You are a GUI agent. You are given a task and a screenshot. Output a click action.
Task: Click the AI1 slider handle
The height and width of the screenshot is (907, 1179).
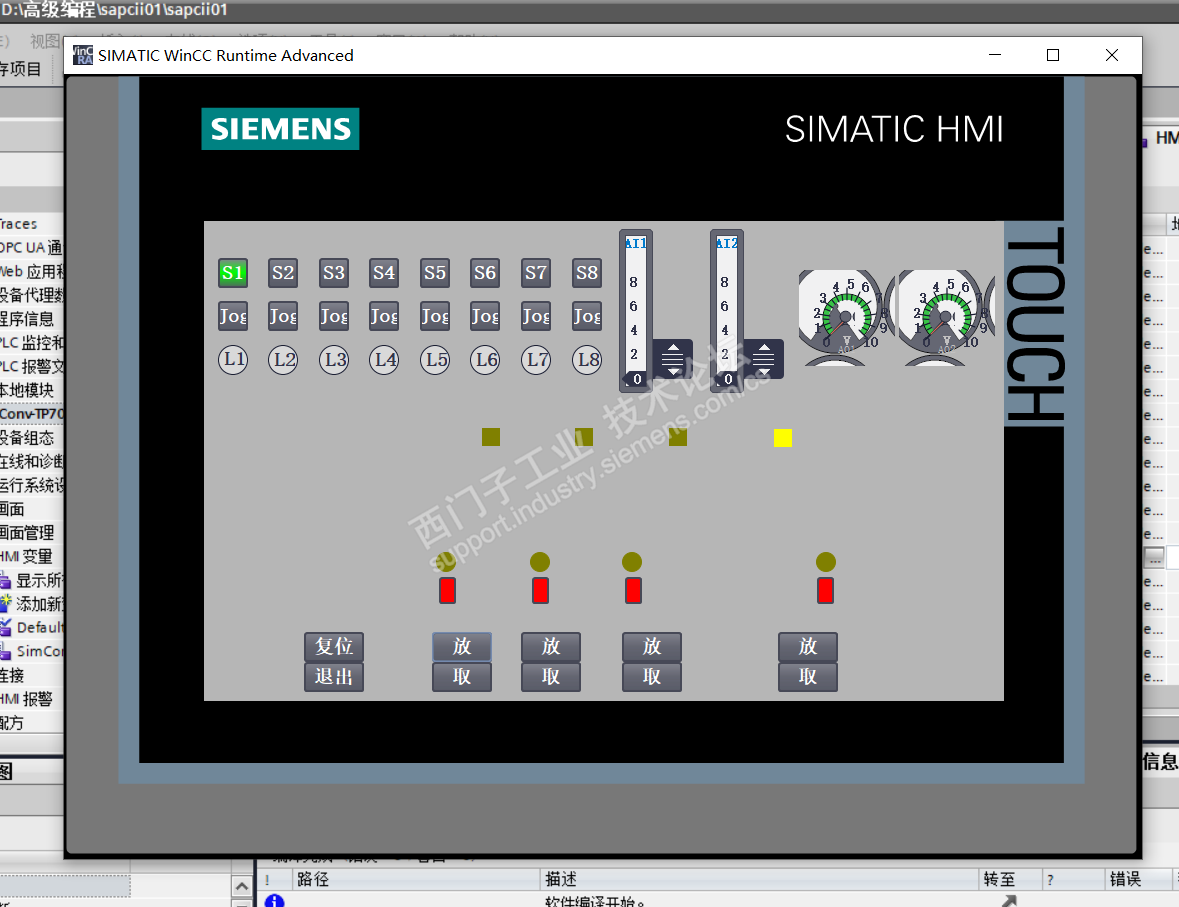673,359
